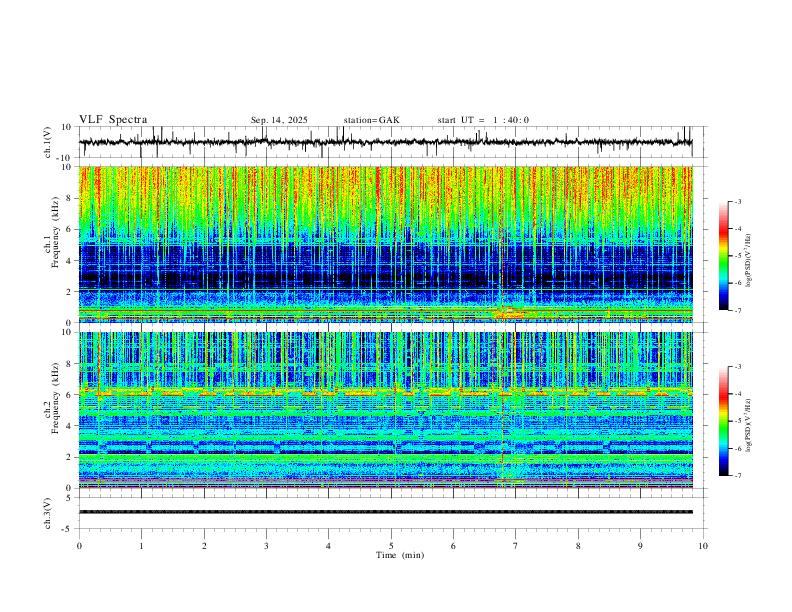The height and width of the screenshot is (612, 792).
Task: Click the log(PSD) label beside ch.1 colorbar
Action: pyautogui.click(x=749, y=260)
